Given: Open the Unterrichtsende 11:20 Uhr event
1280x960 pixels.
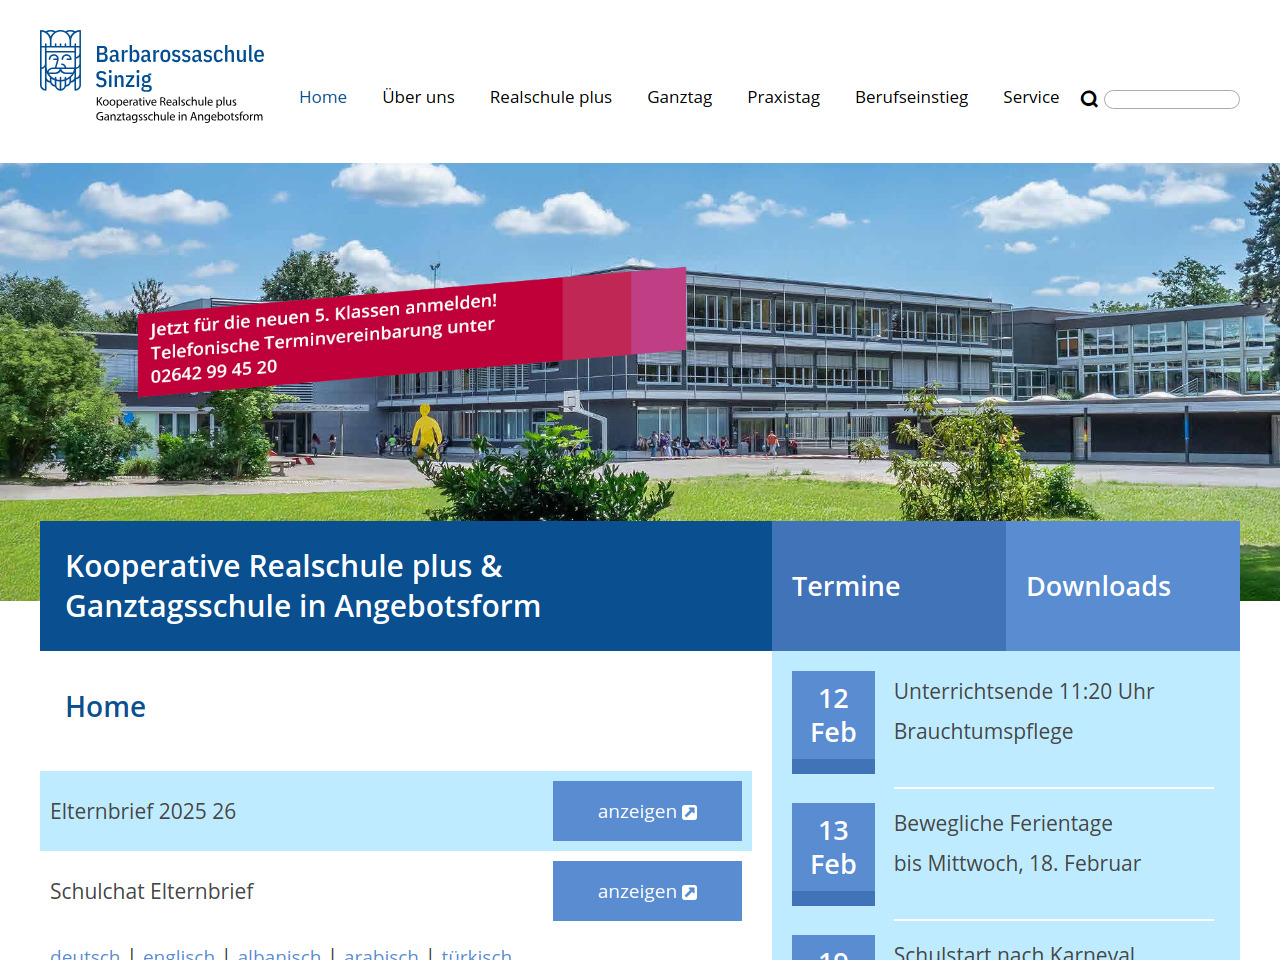Looking at the screenshot, I should [x=1023, y=692].
